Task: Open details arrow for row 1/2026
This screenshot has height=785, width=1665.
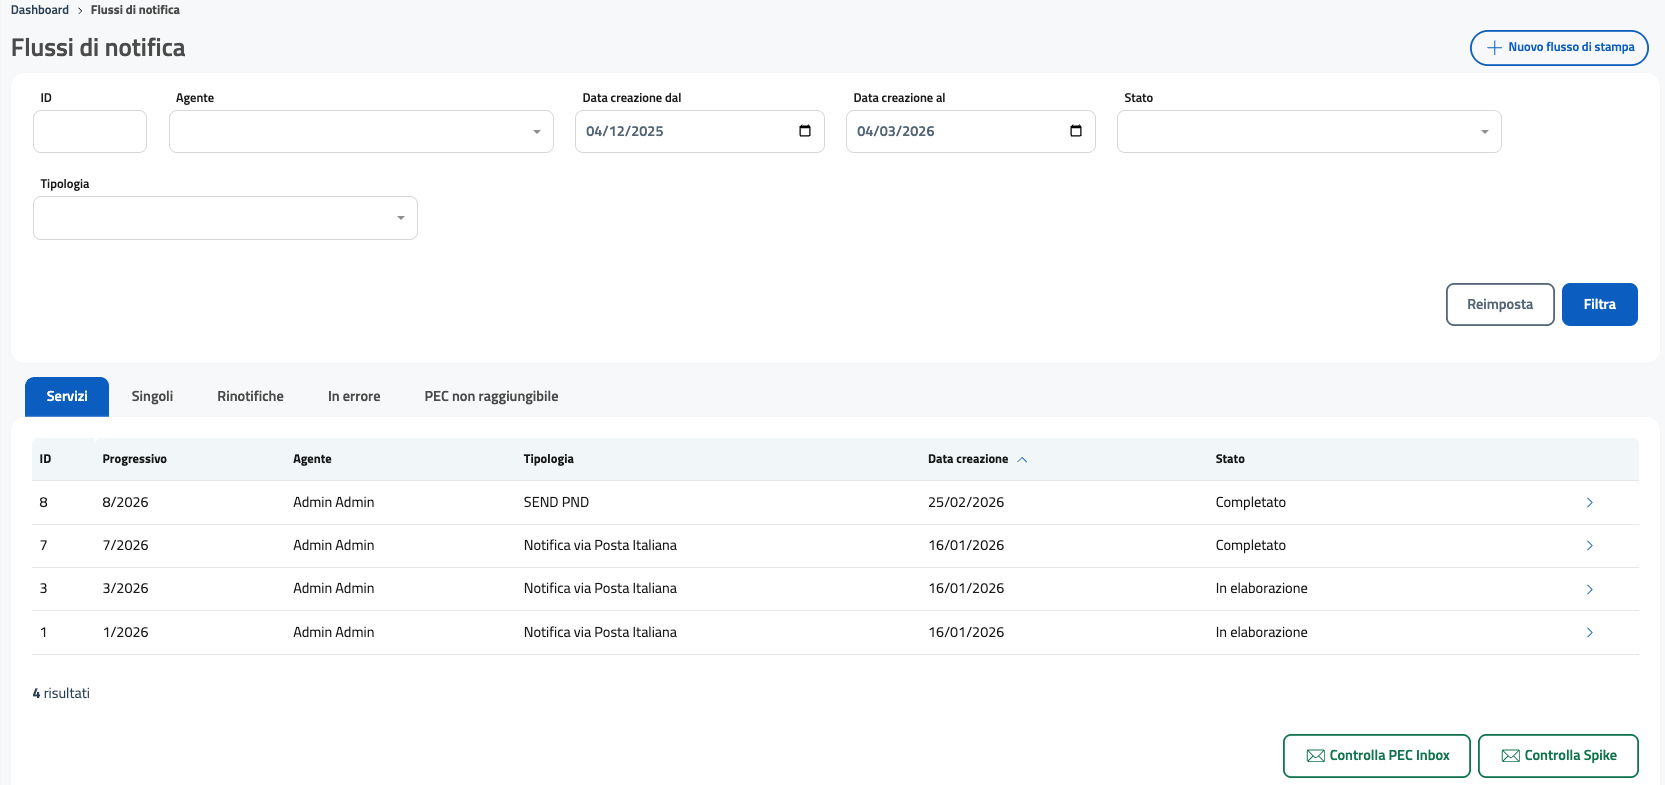Action: [x=1589, y=633]
